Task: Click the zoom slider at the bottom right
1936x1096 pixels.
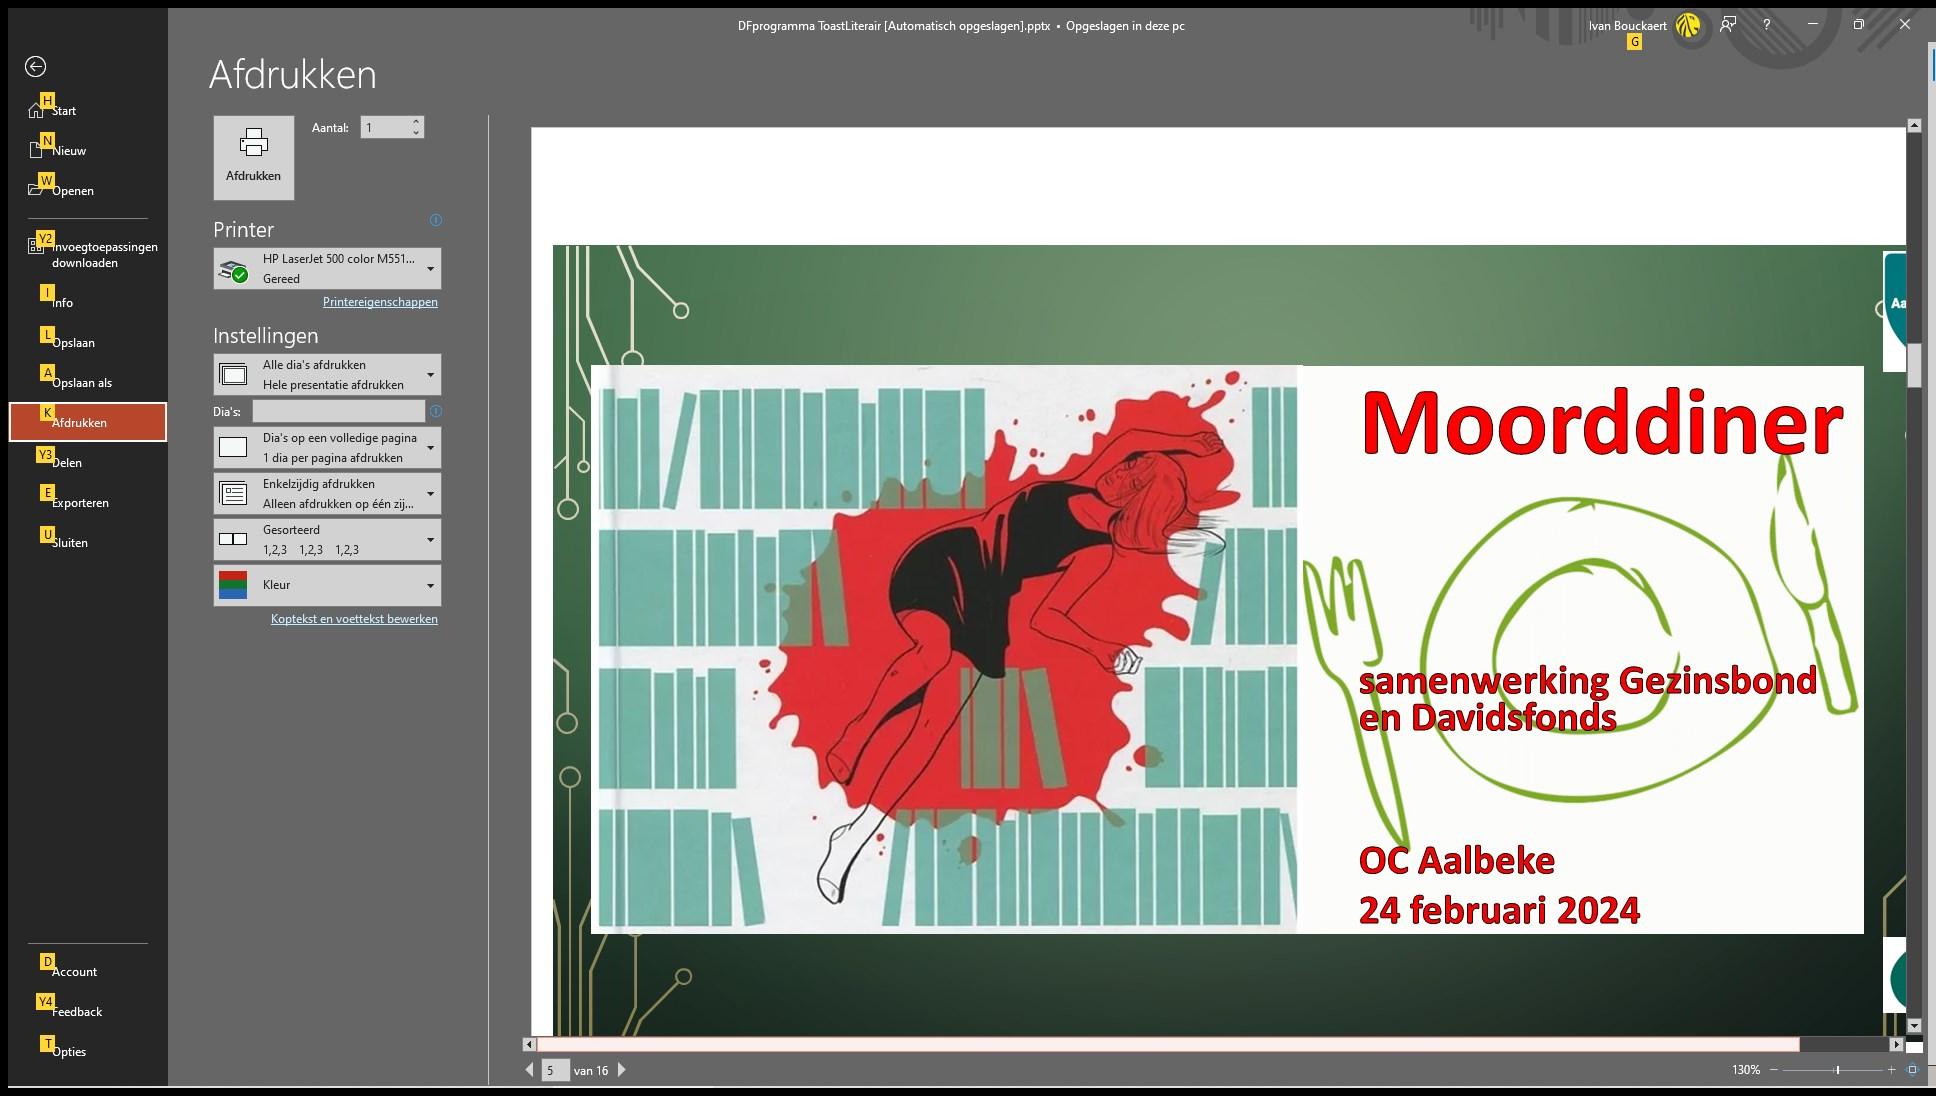Action: point(1837,1070)
